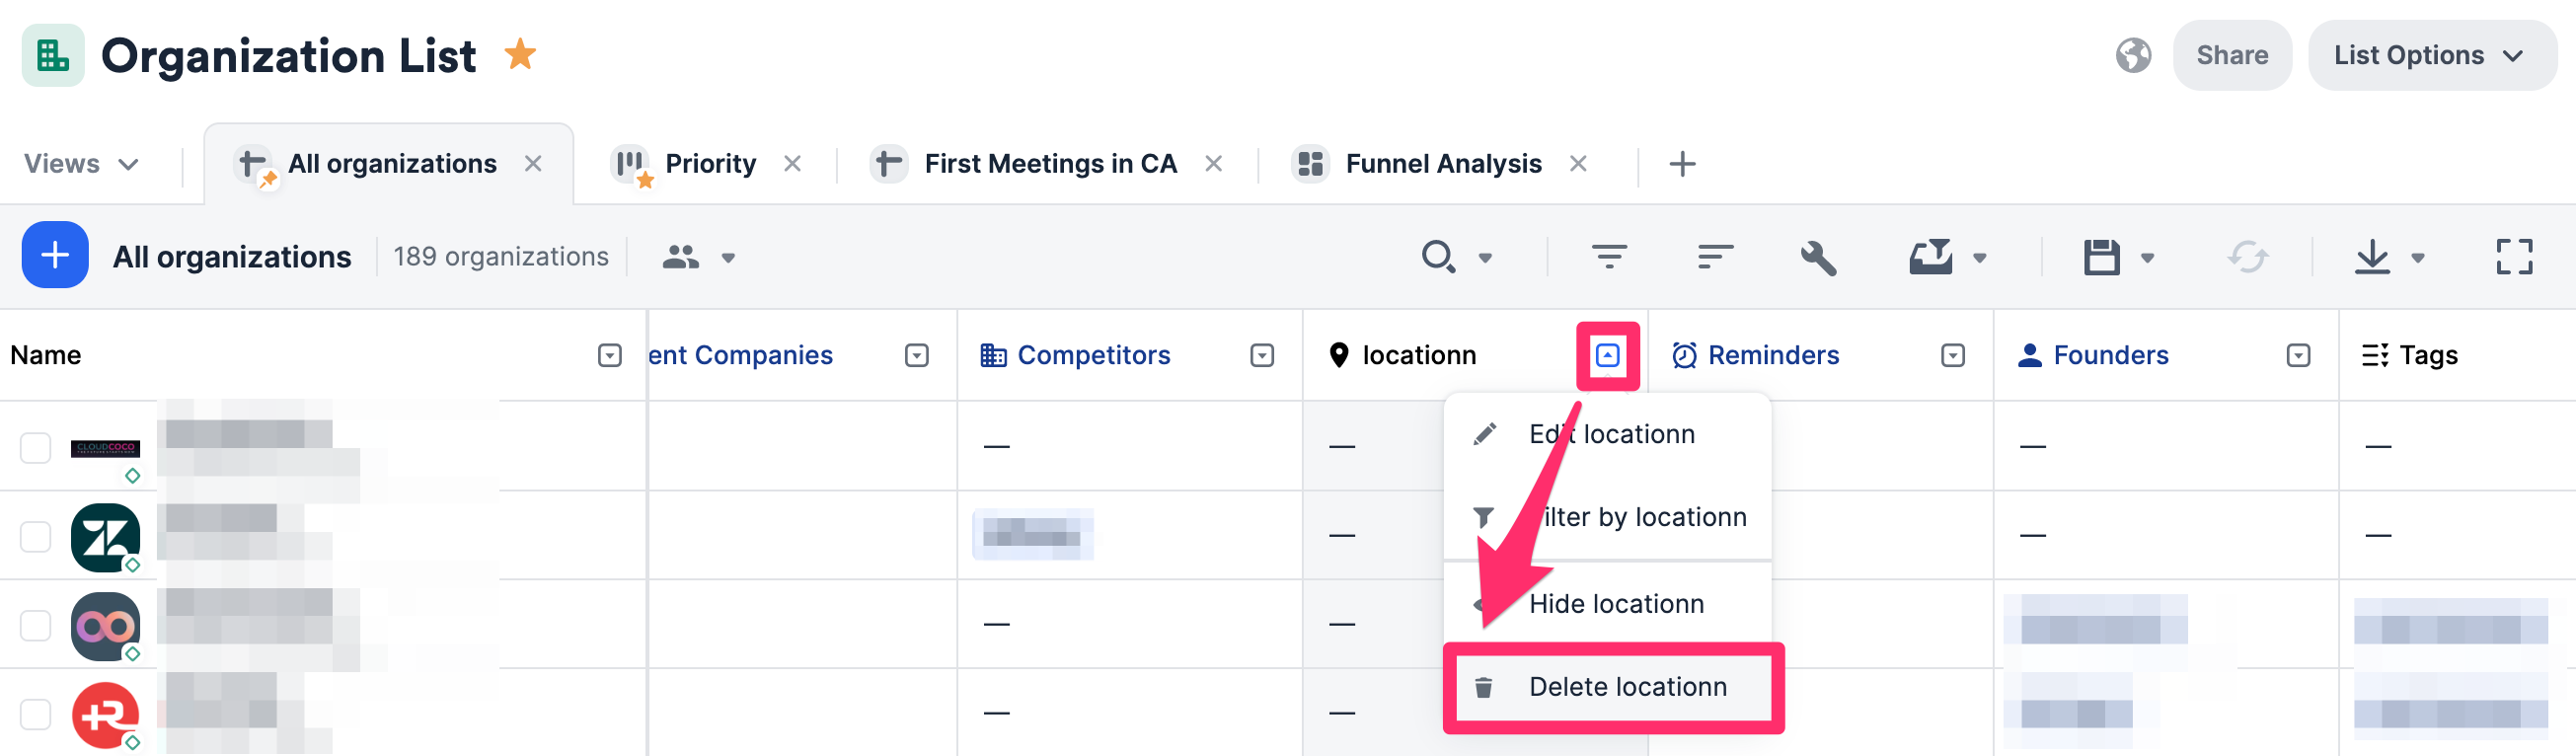Switch to the Funnel Analysis tab

tap(1442, 163)
